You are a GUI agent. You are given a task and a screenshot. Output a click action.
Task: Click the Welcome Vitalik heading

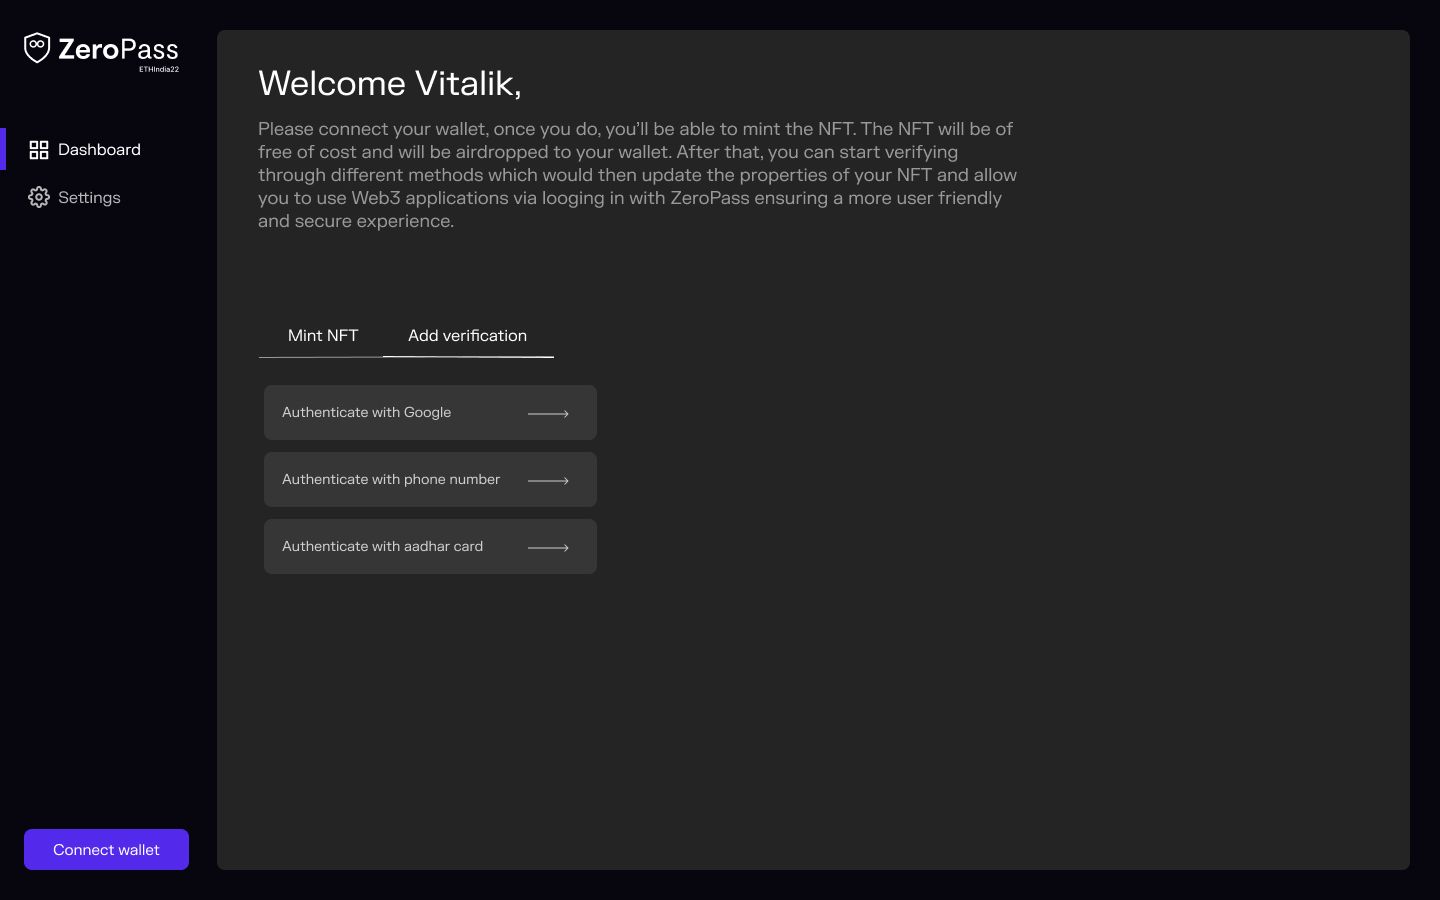click(390, 83)
